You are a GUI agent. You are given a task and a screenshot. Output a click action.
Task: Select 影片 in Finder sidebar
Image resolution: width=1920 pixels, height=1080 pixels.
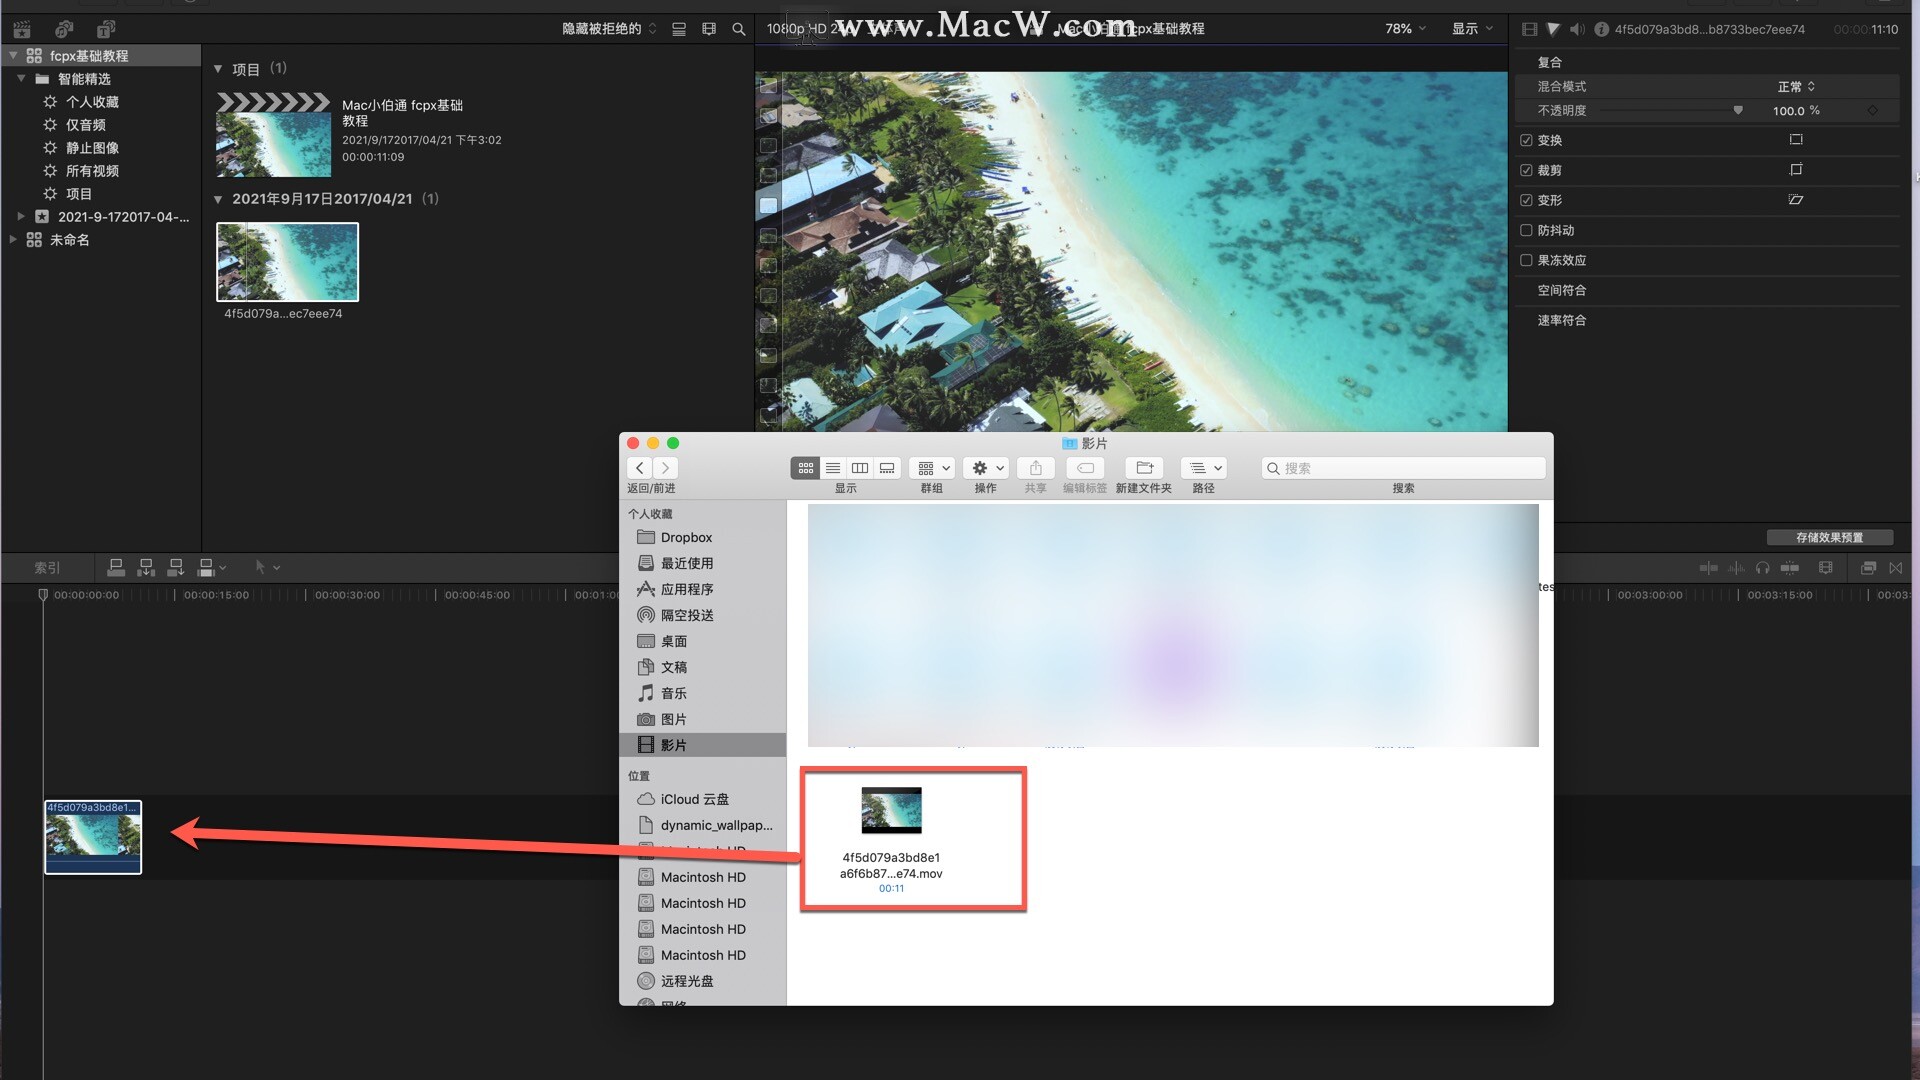pos(673,745)
